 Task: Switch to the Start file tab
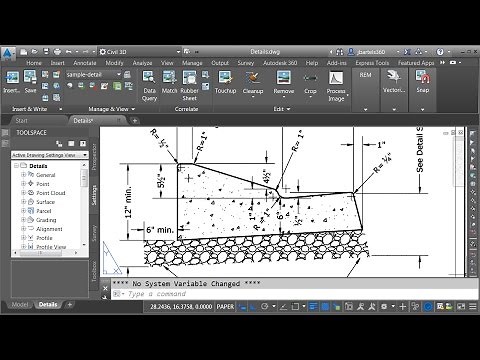tap(22, 120)
